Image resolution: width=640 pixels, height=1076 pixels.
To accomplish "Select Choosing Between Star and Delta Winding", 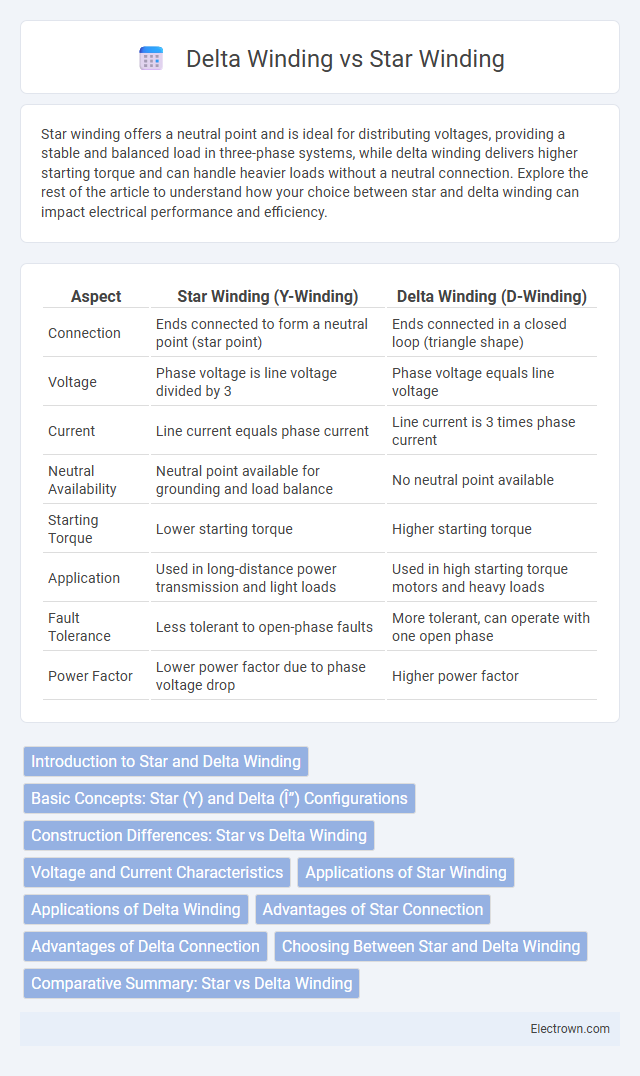I will [431, 947].
